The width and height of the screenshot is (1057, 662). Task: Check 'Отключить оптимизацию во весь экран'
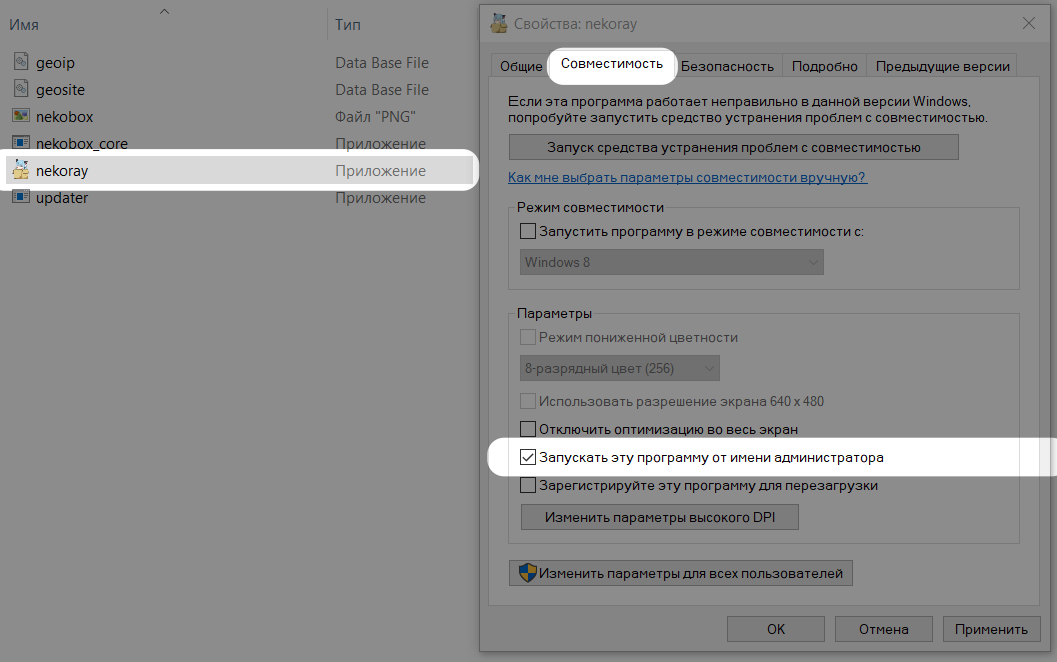coord(528,429)
